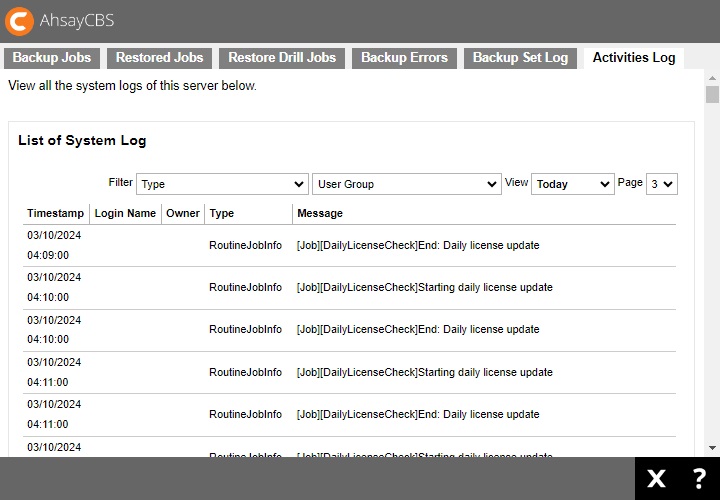Change the View period from Today

[x=572, y=185]
